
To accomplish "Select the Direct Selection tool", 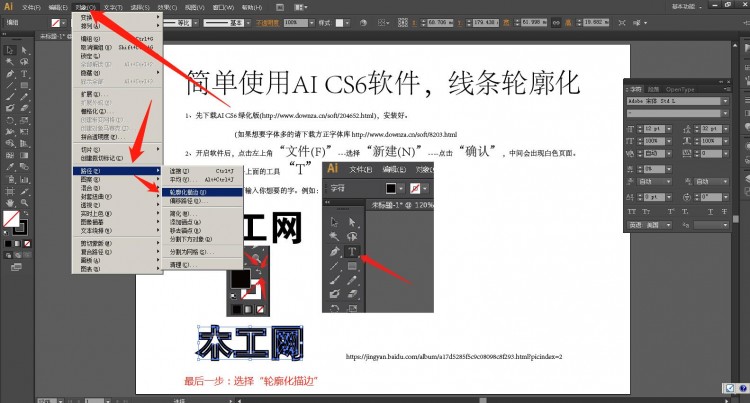I will [24, 50].
